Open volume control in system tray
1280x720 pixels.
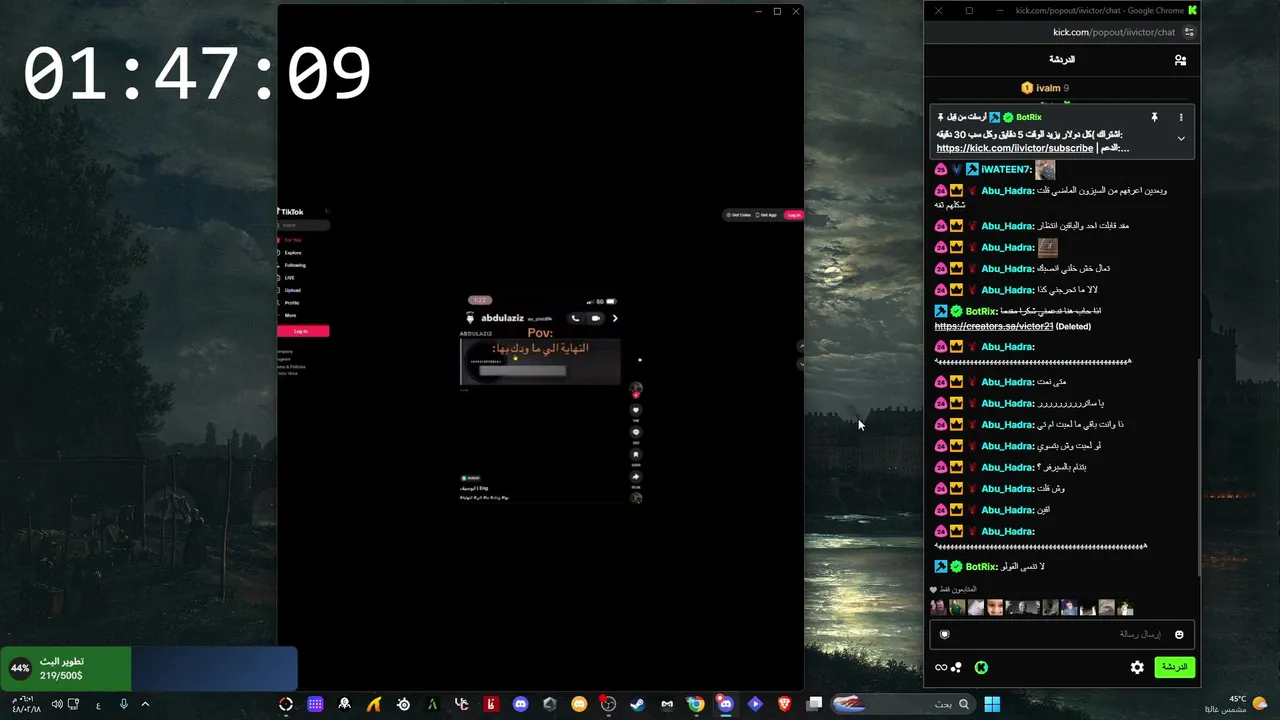point(57,704)
